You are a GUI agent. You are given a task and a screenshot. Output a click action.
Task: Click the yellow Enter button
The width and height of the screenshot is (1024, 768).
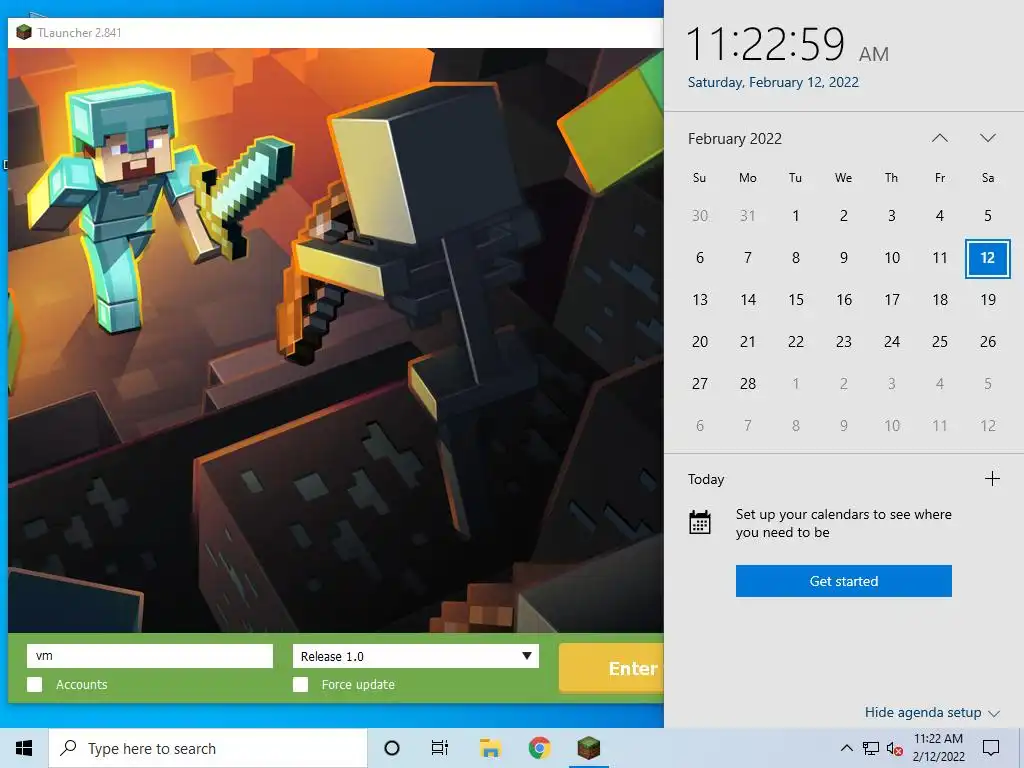coord(611,668)
